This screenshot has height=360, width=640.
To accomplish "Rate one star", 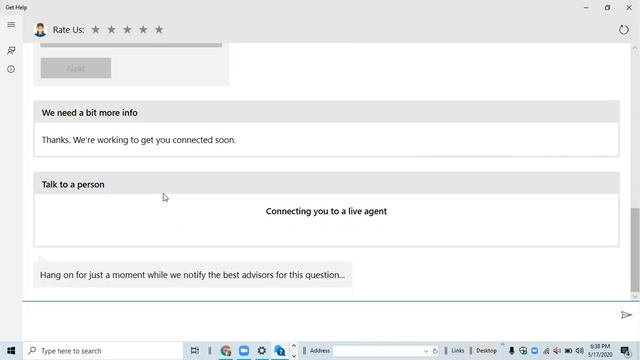I will point(96,29).
